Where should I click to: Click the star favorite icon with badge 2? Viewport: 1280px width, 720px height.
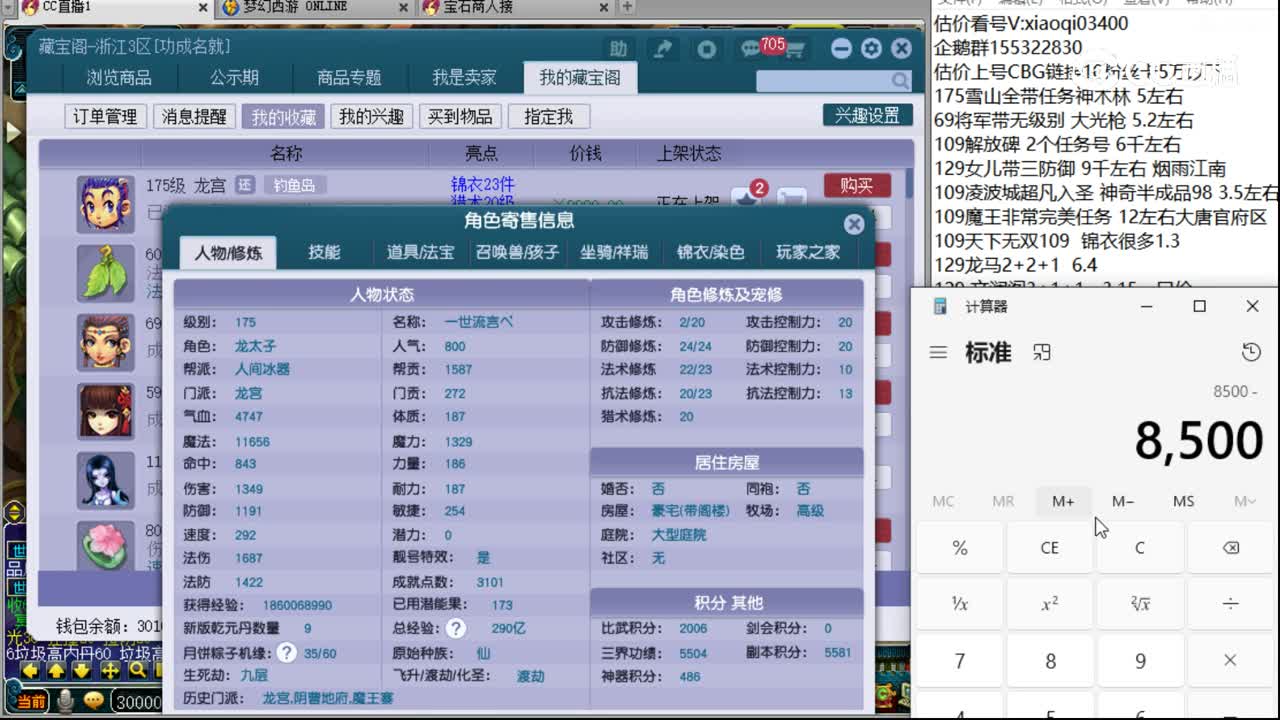746,199
